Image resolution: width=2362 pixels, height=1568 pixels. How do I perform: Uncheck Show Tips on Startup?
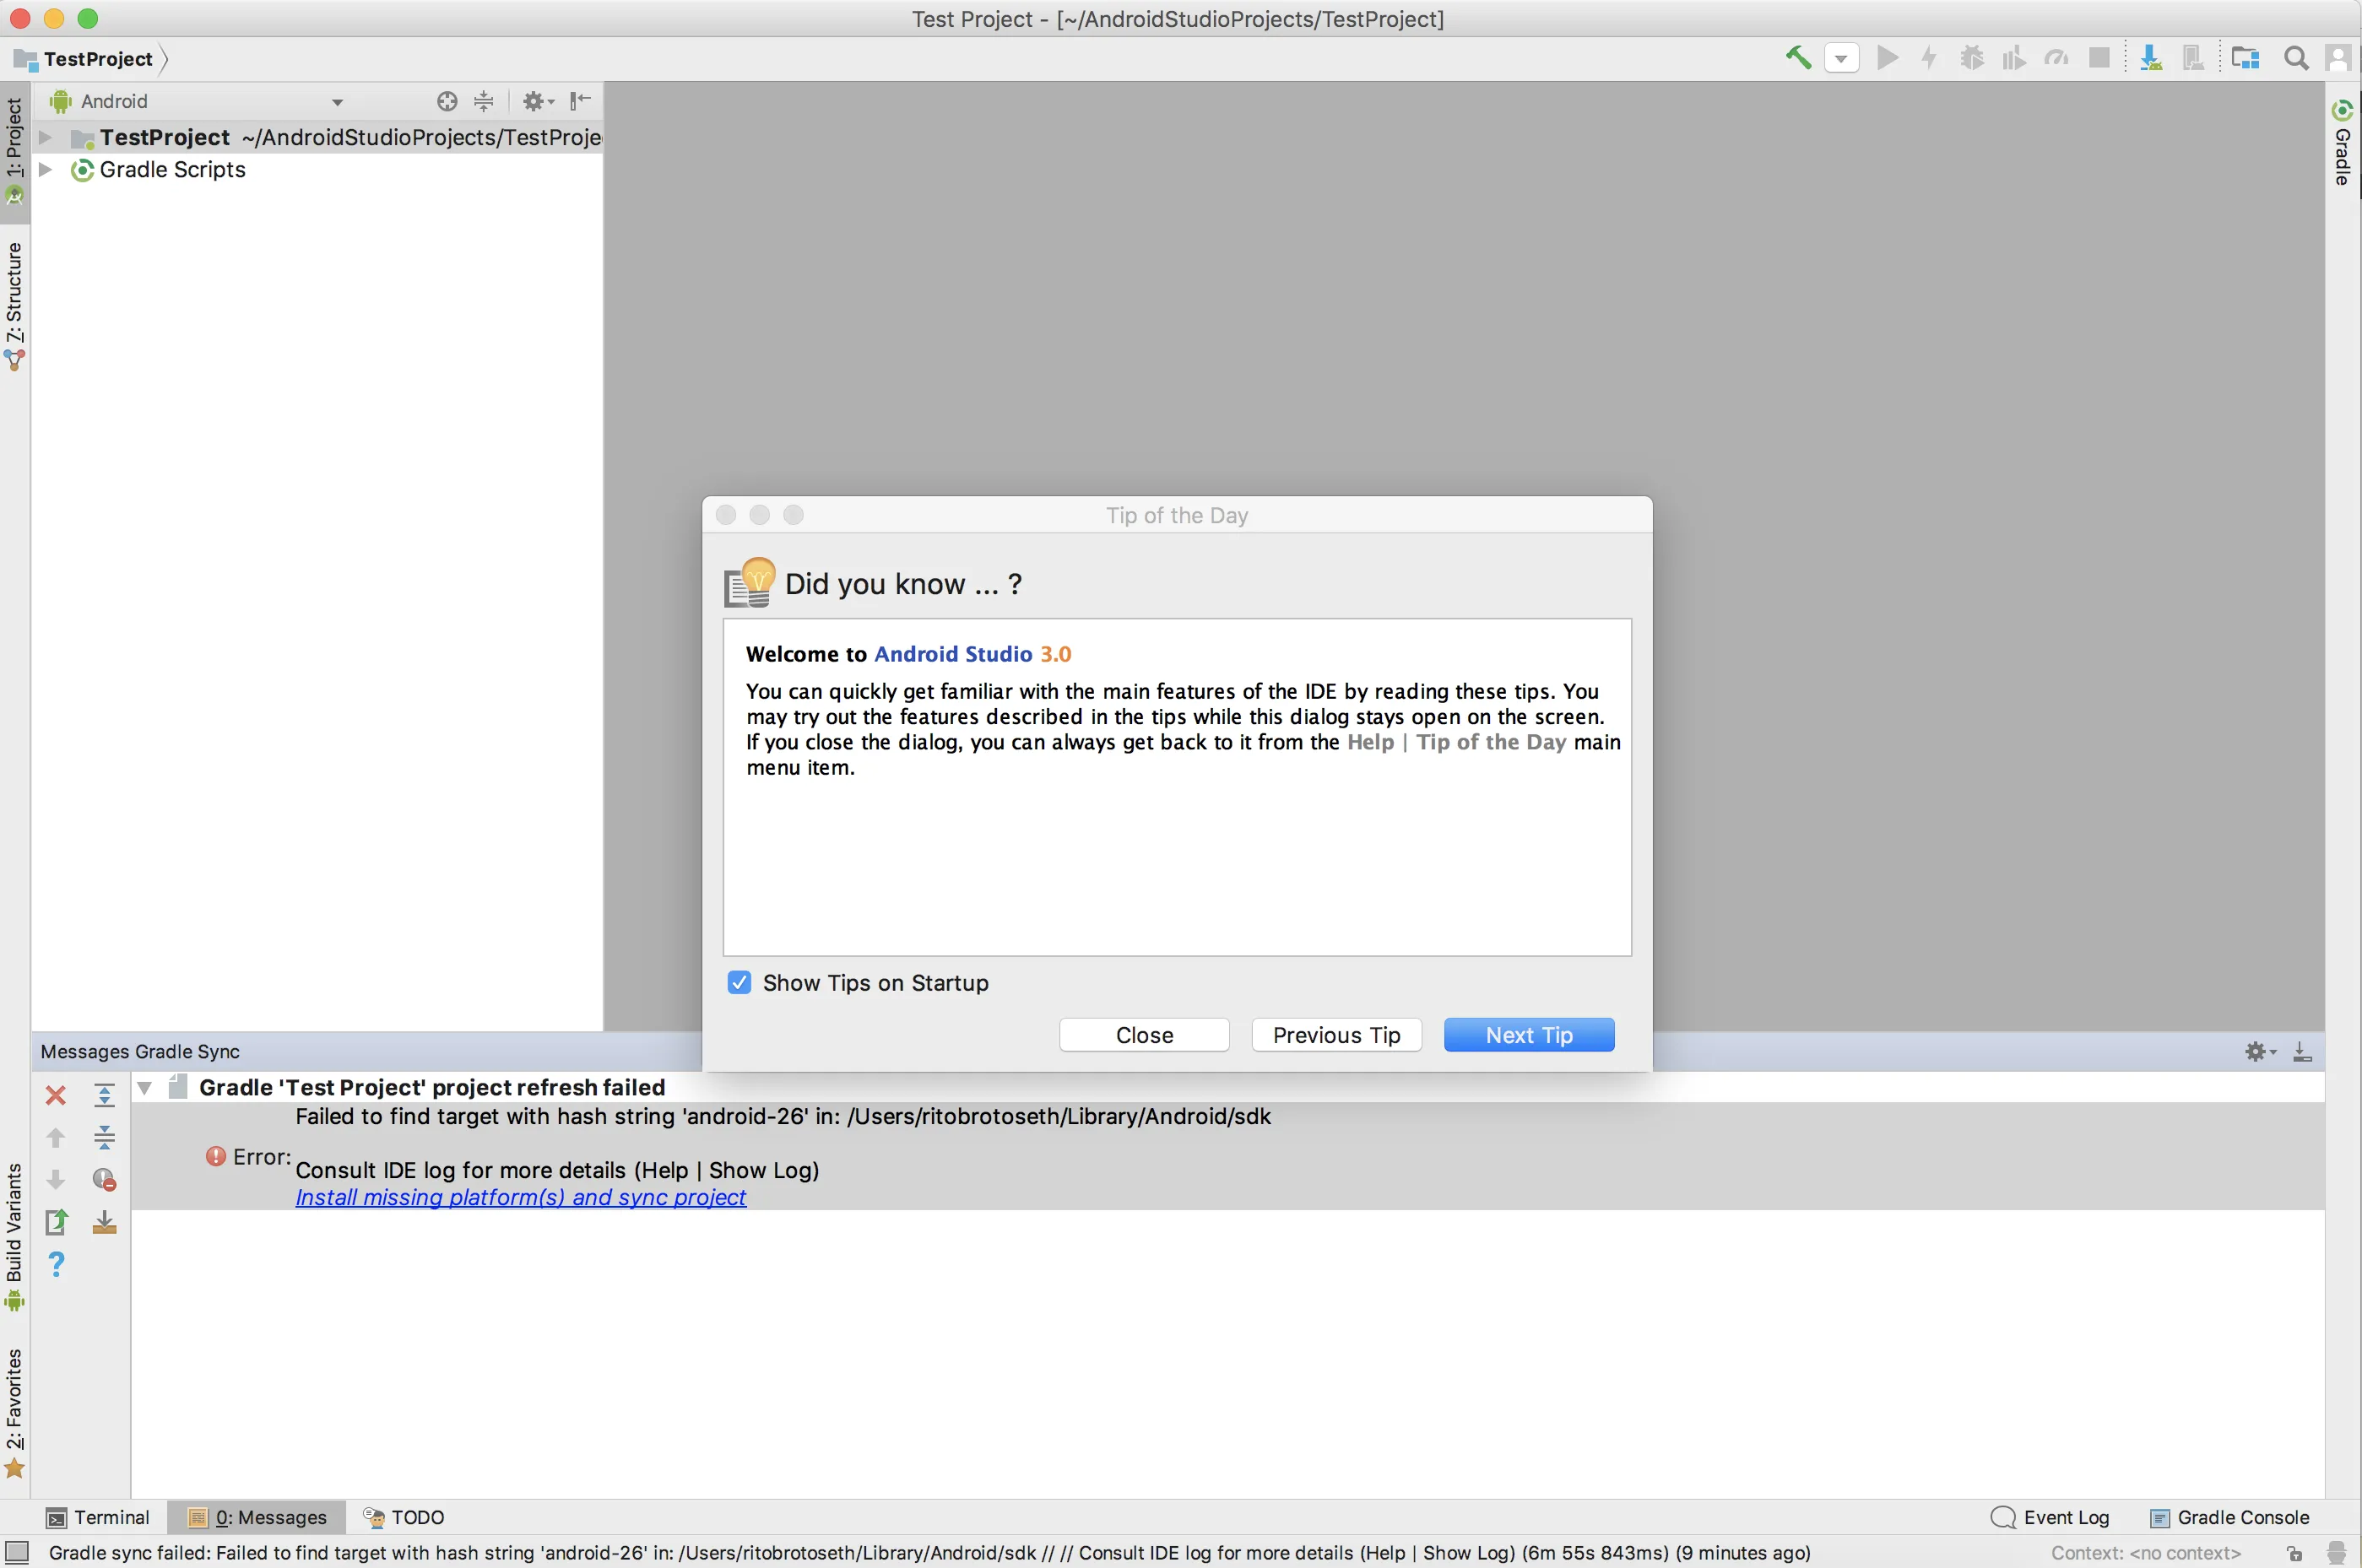coord(739,982)
